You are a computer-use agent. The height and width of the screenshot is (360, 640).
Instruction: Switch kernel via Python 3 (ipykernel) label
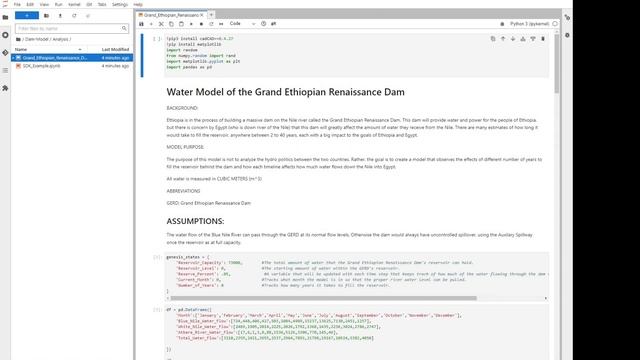tap(529, 24)
